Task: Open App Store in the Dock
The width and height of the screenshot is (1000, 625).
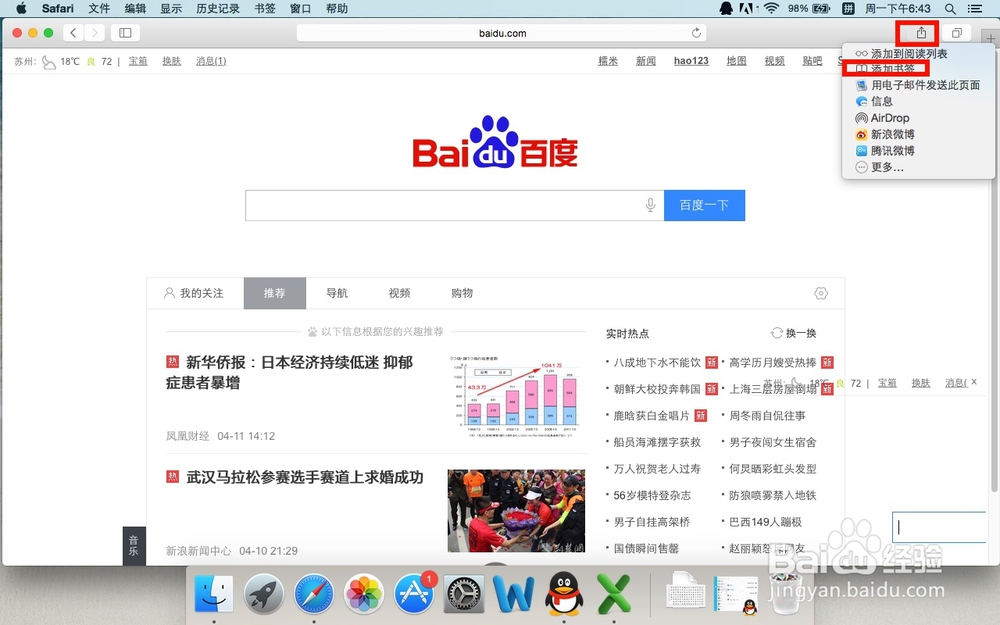Action: pos(414,593)
